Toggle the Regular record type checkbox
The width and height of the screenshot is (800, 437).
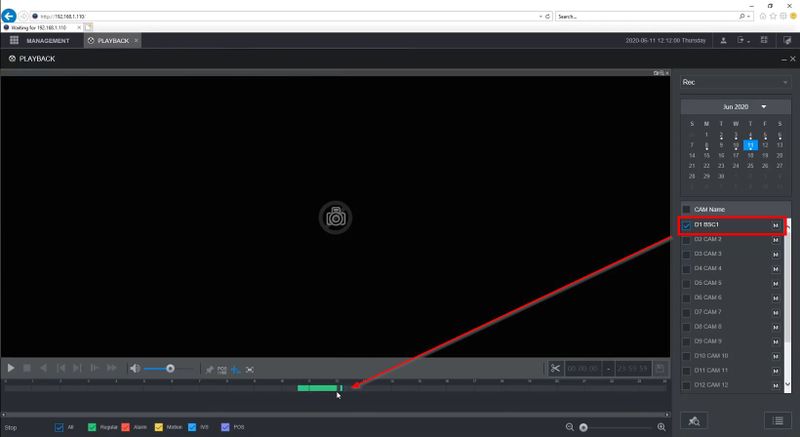pos(92,427)
